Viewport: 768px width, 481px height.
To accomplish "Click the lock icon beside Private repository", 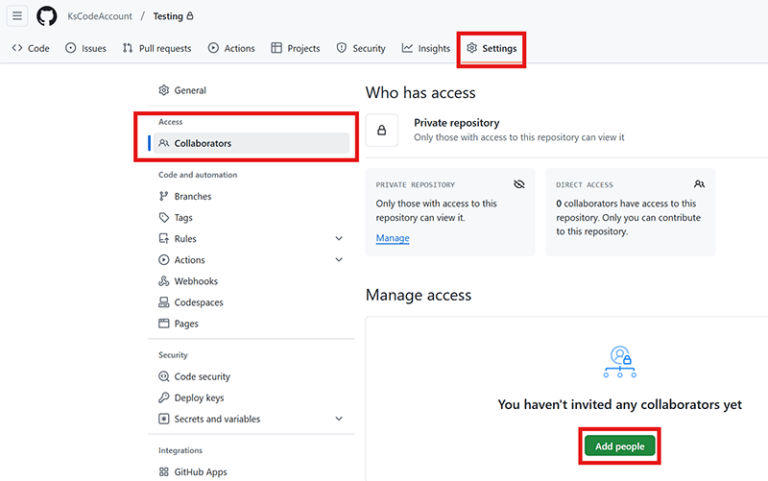I will click(382, 130).
